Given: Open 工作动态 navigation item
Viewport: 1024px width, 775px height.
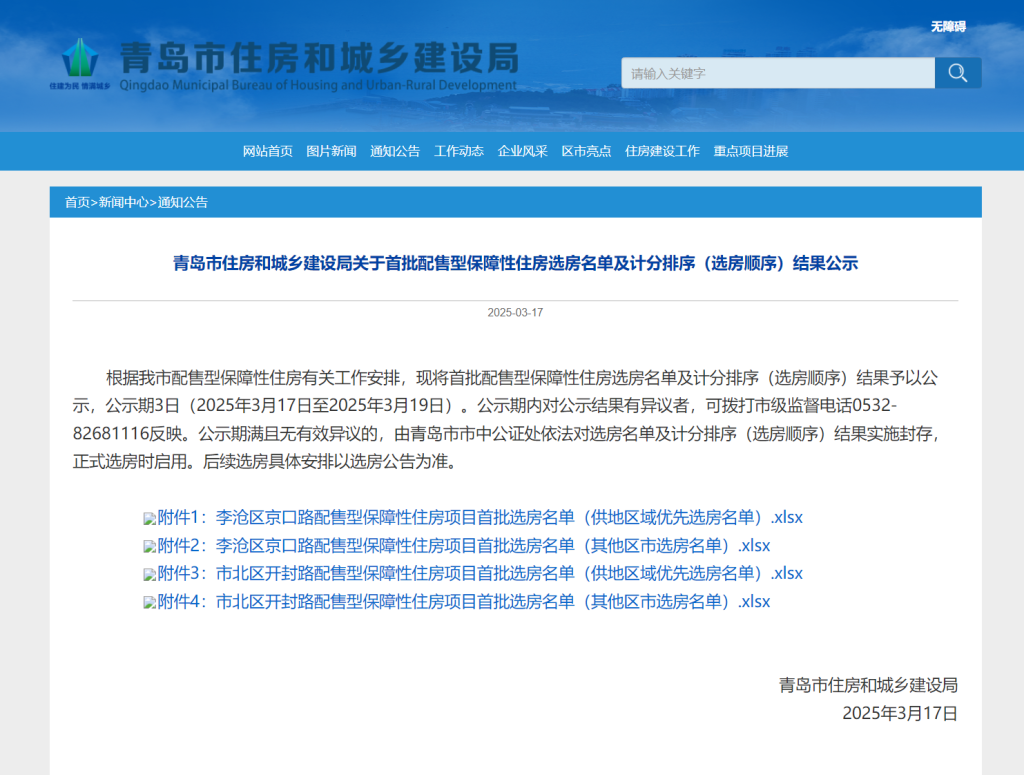Looking at the screenshot, I should pyautogui.click(x=459, y=151).
